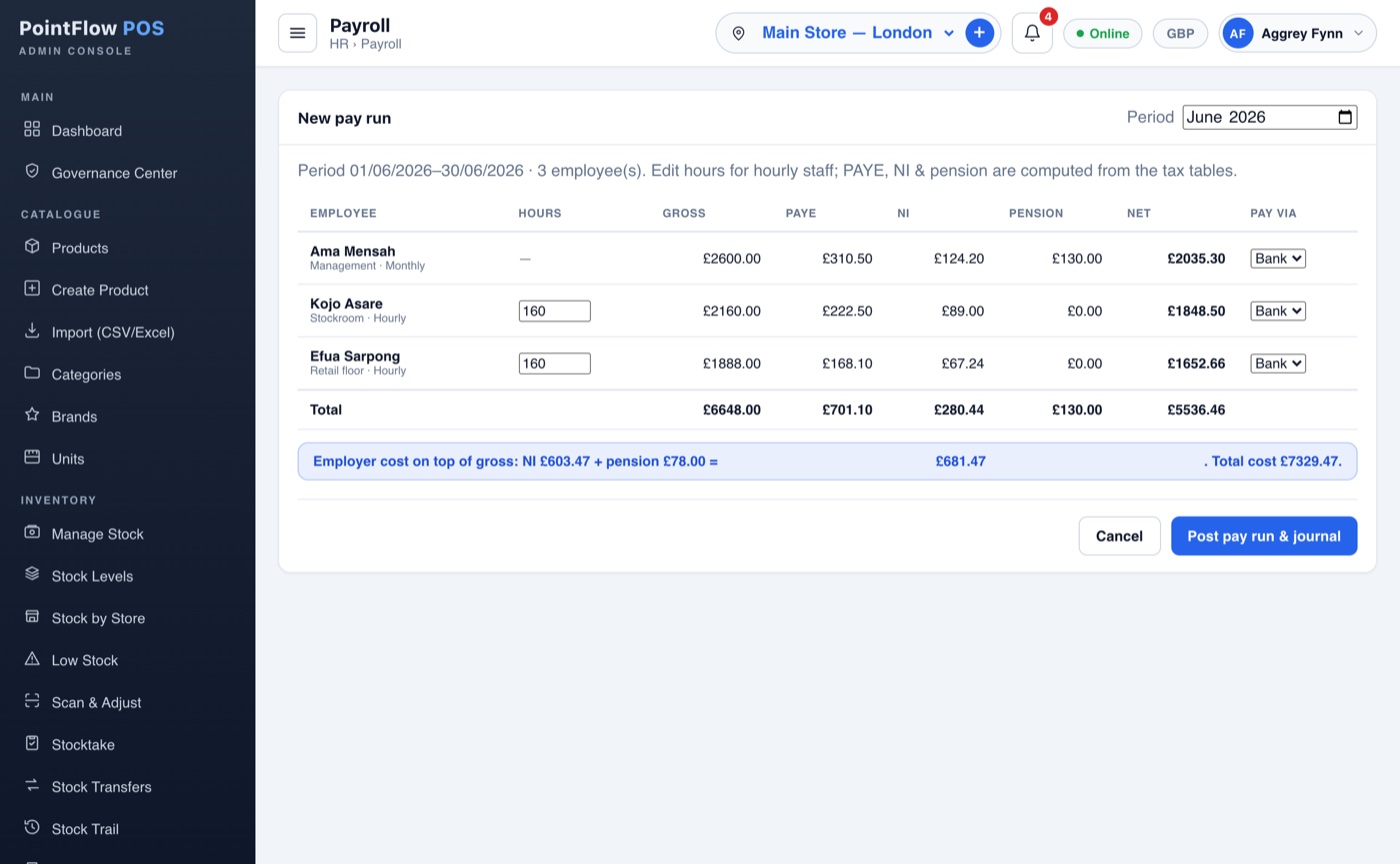
Task: Click the Dashboard grid icon
Action: pos(32,130)
